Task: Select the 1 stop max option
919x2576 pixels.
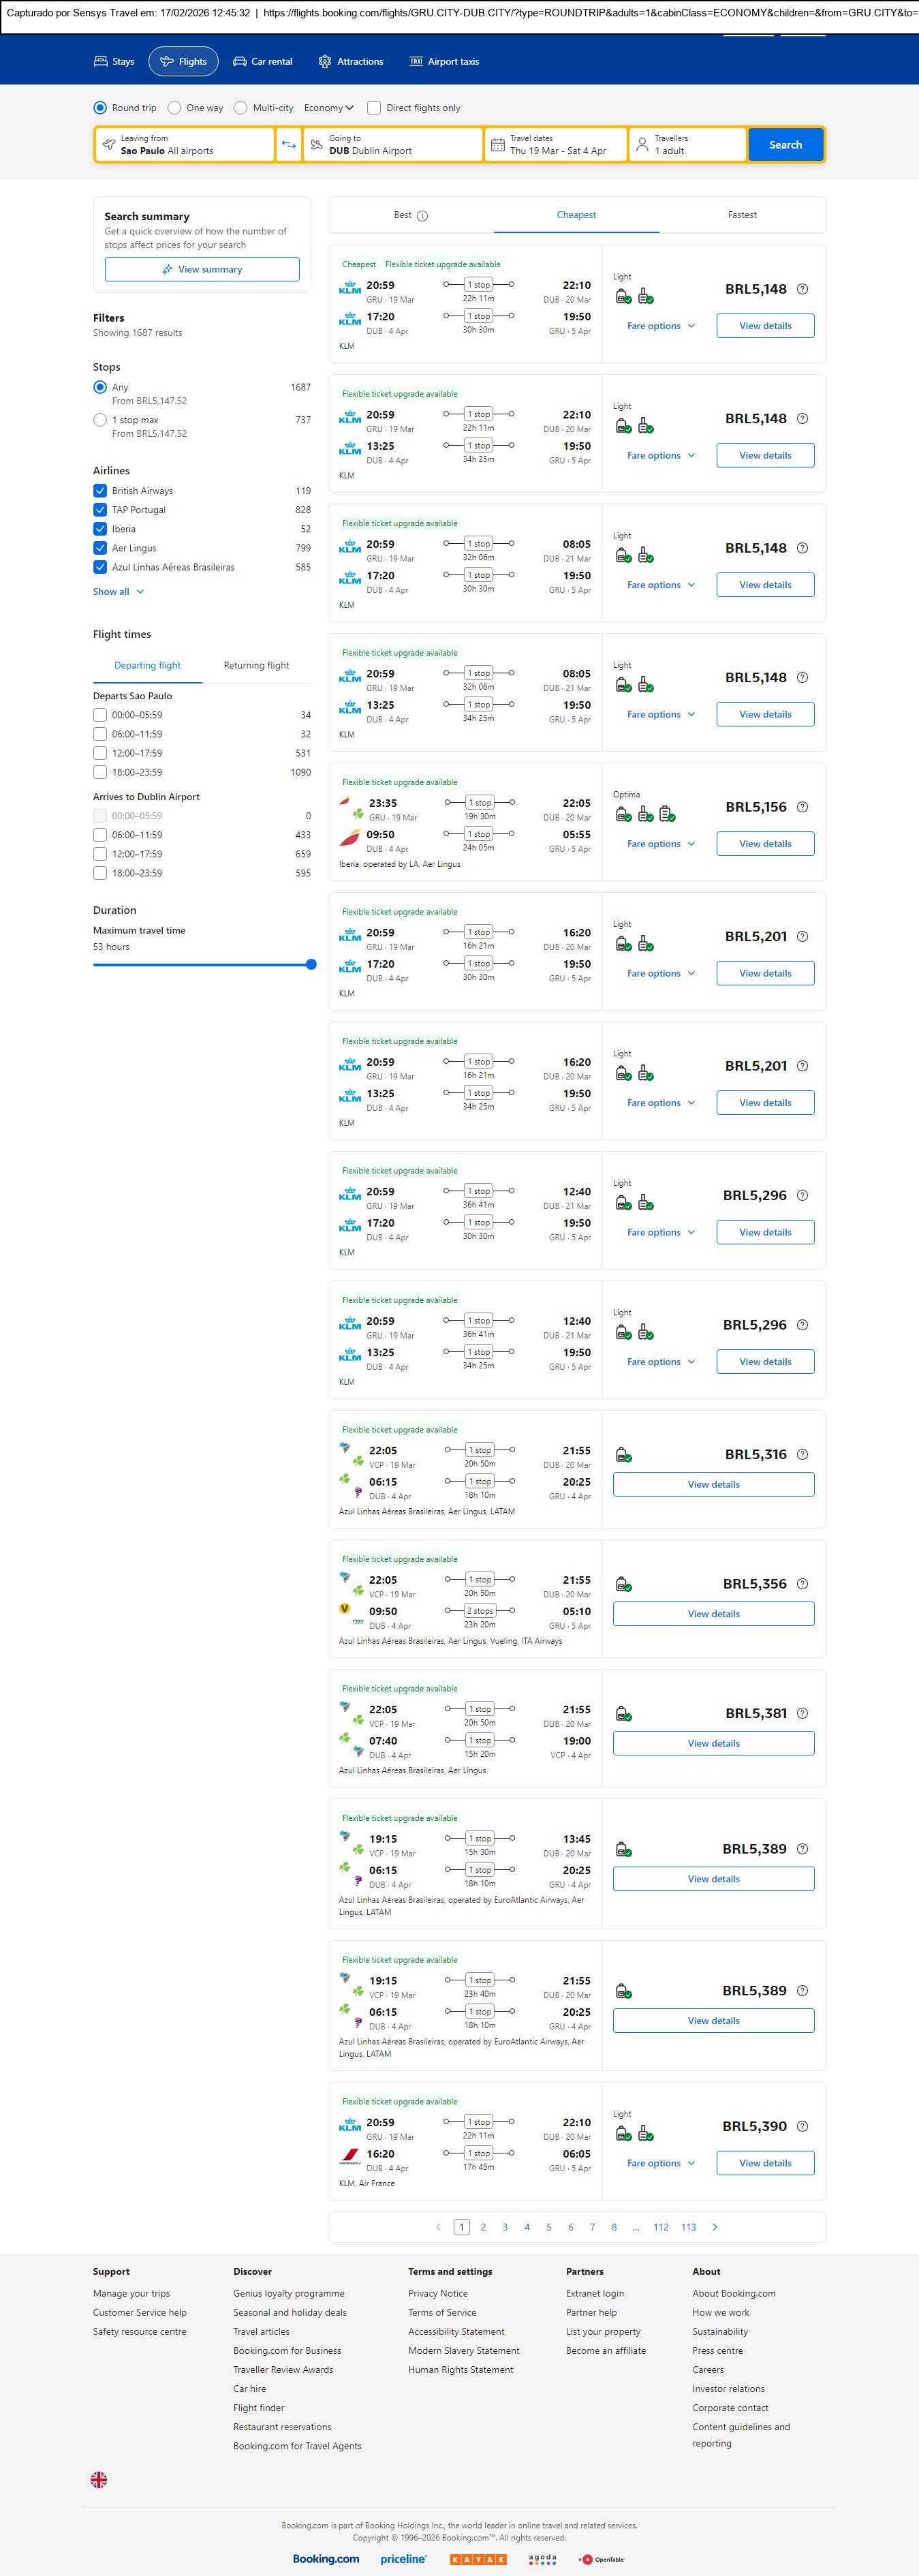Action: [100, 420]
